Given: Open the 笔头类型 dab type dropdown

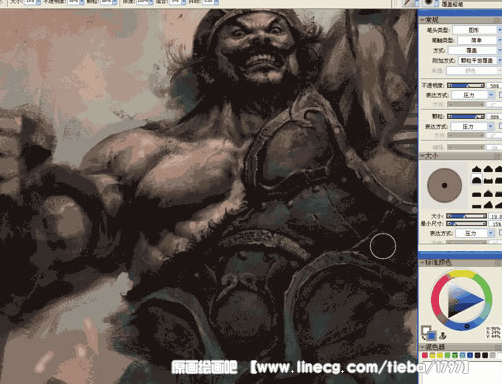Looking at the screenshot, I should pos(477,30).
